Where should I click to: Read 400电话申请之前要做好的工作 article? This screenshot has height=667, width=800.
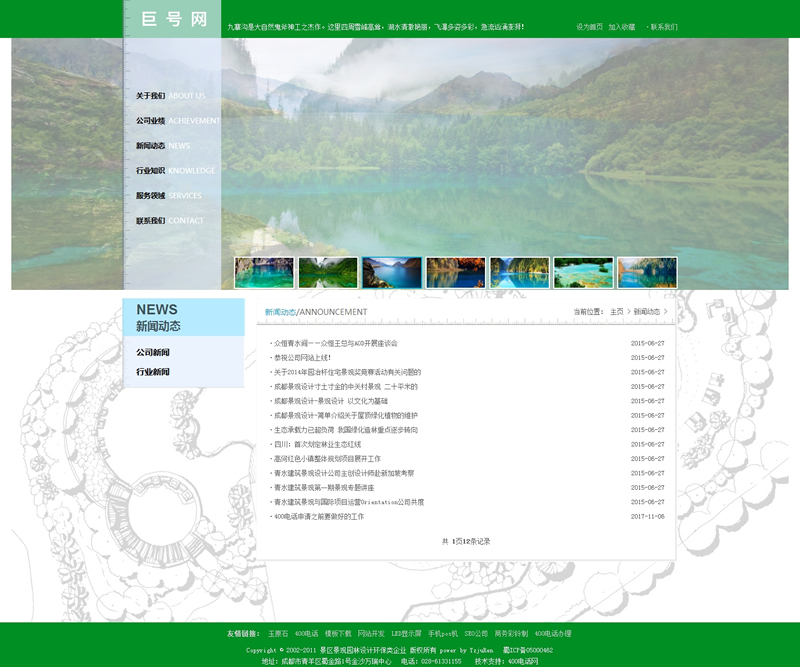coord(318,517)
